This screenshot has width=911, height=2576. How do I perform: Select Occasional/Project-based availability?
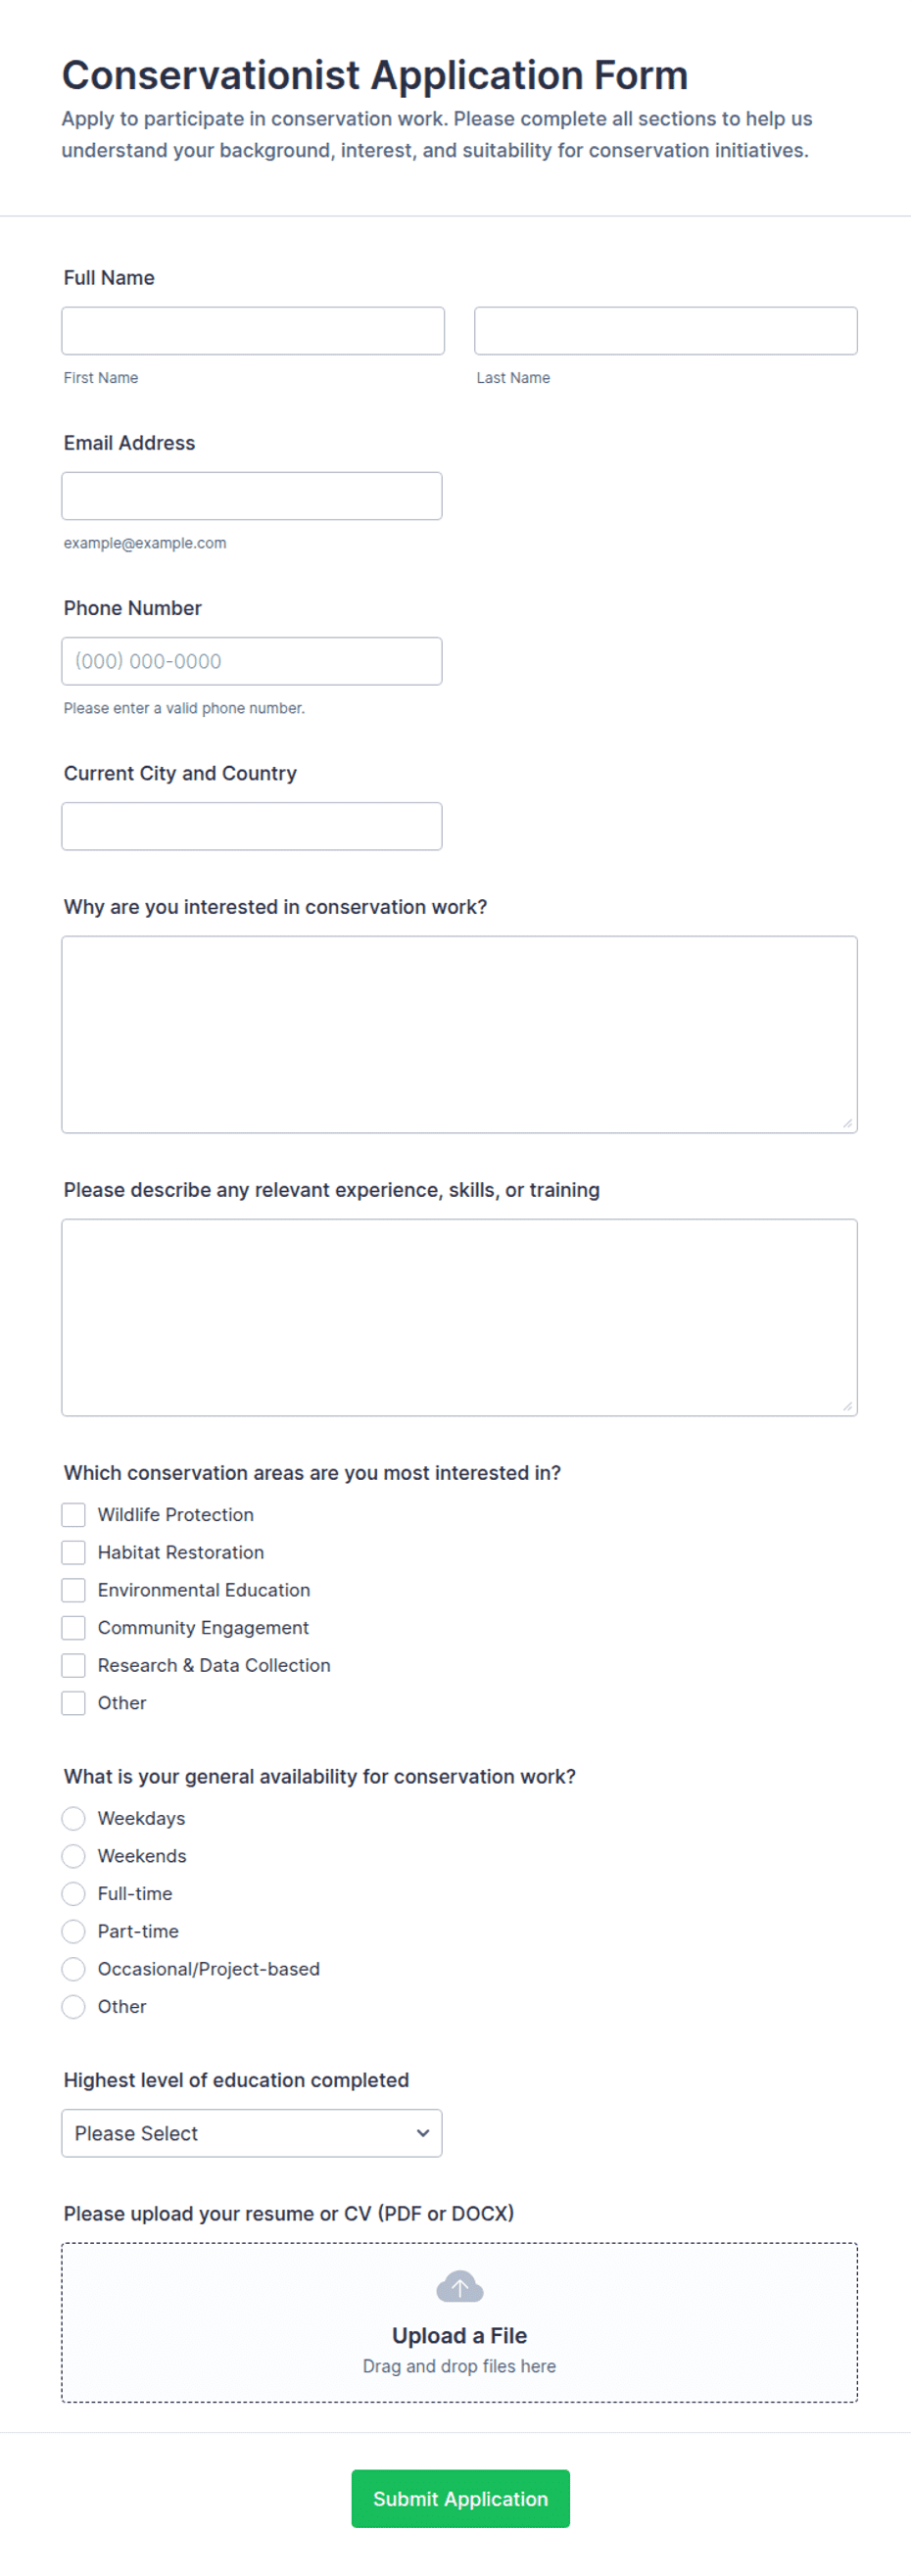73,1969
